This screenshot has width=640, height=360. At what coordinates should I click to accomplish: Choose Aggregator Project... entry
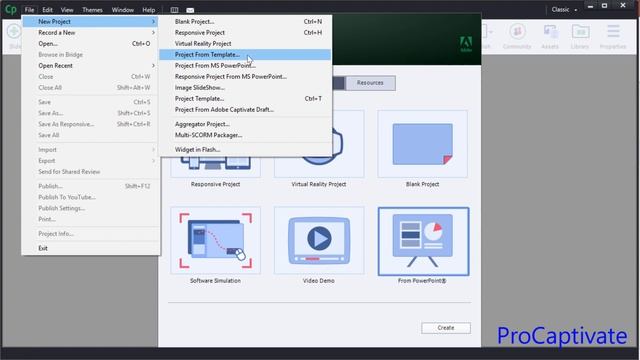[245, 124]
